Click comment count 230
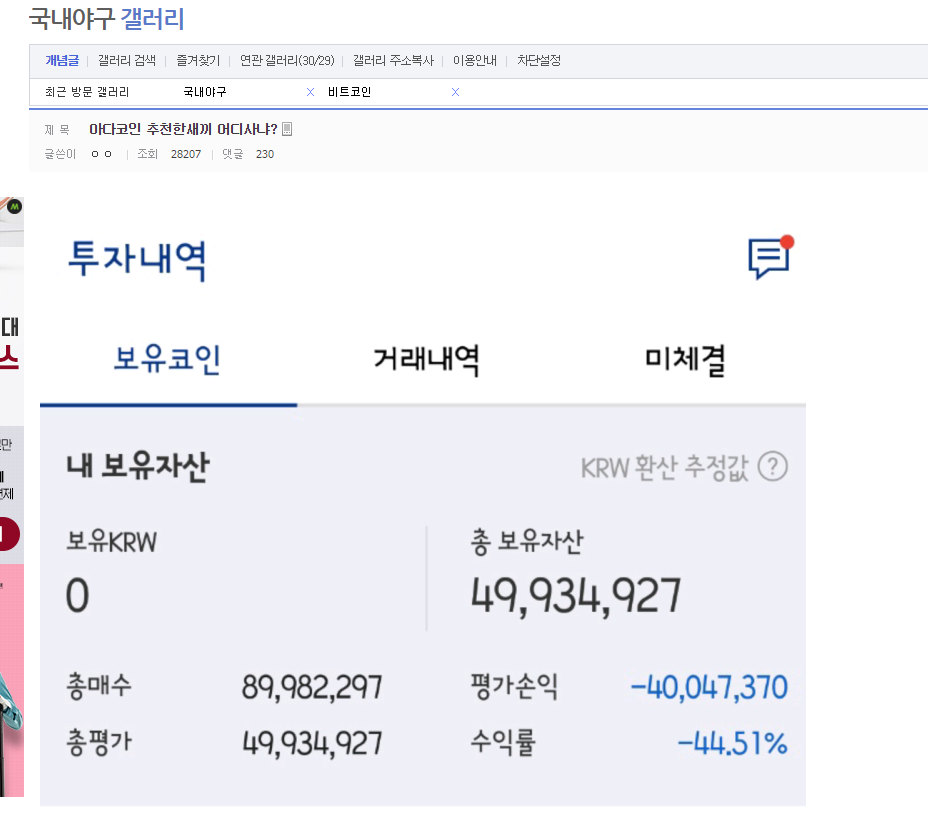The height and width of the screenshot is (827, 928). (x=265, y=154)
